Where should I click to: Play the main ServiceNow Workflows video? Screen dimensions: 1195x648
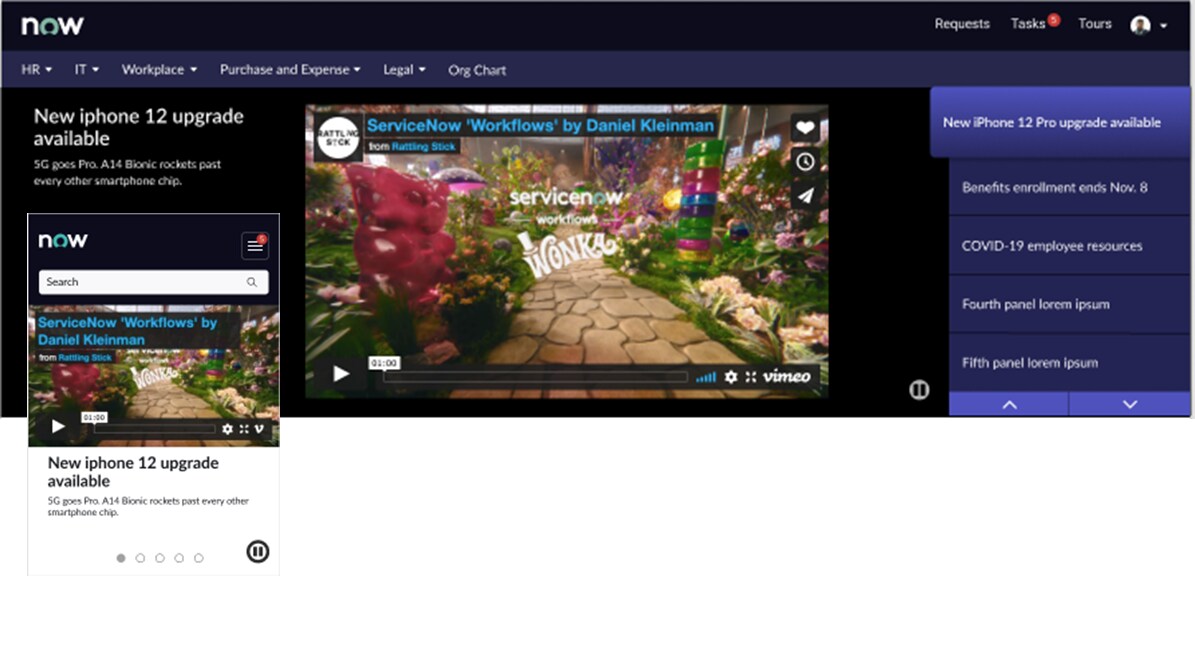(x=341, y=374)
